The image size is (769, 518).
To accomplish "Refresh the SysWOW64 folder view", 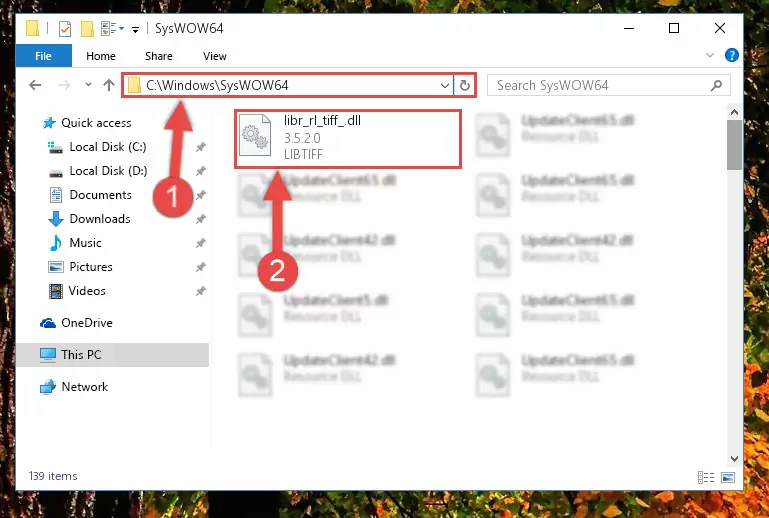I will tap(464, 85).
